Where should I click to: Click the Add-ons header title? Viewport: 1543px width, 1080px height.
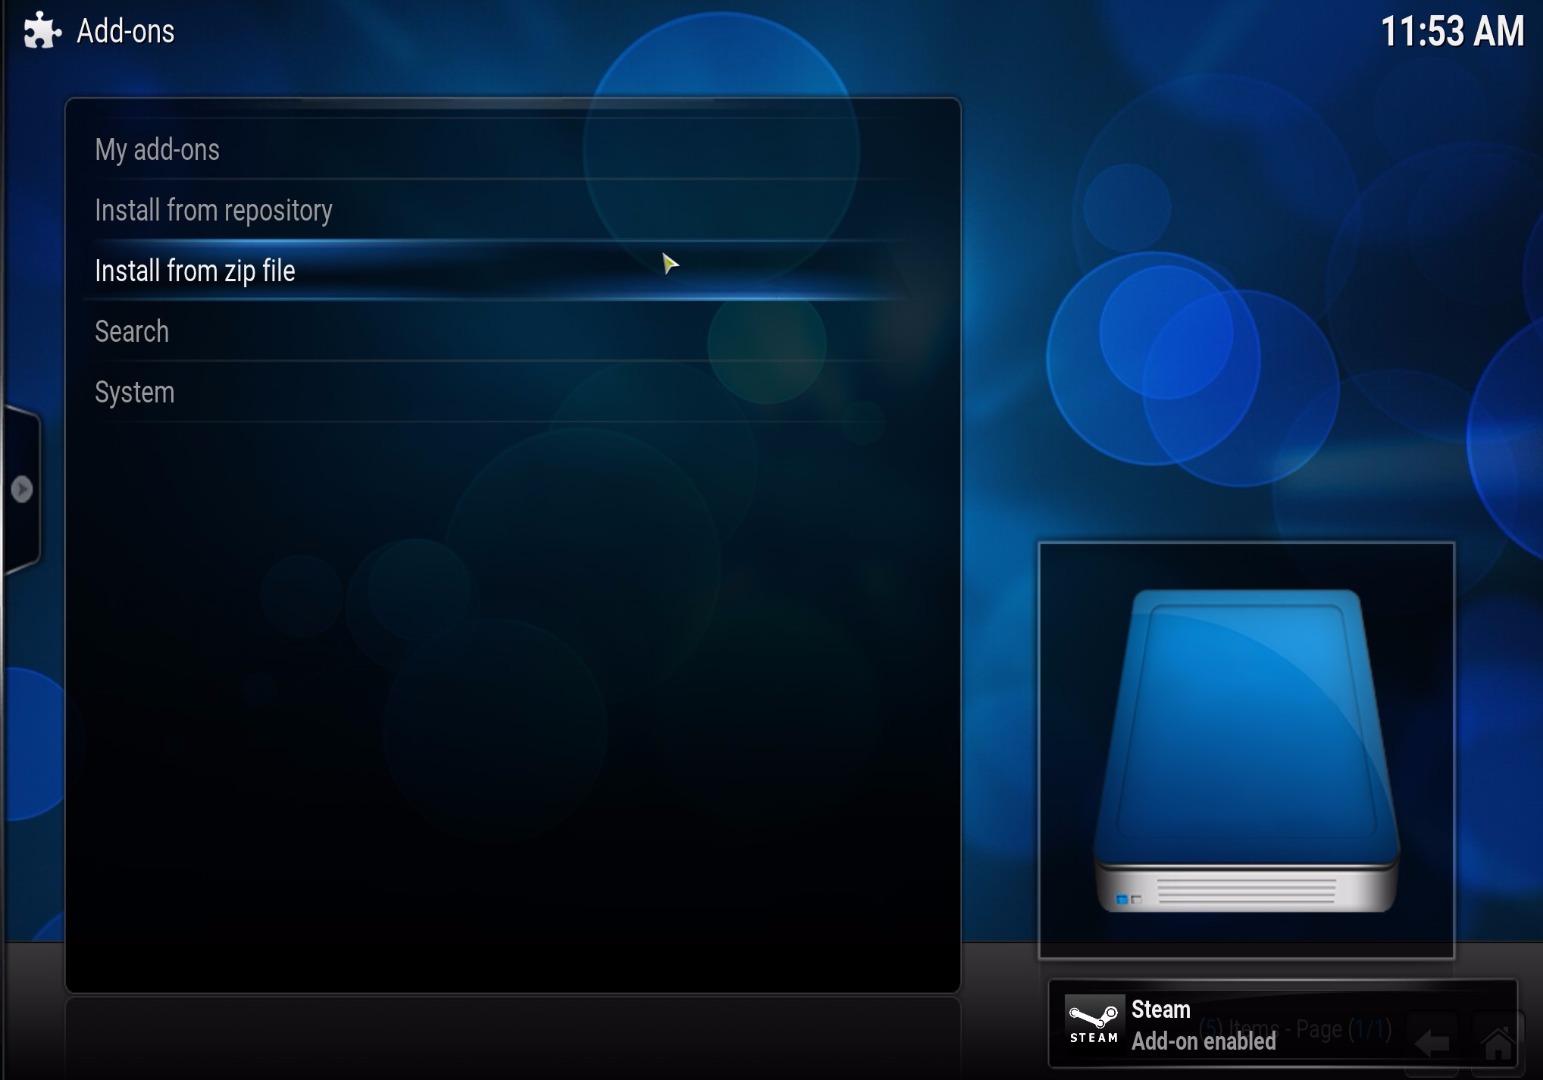pyautogui.click(x=126, y=31)
